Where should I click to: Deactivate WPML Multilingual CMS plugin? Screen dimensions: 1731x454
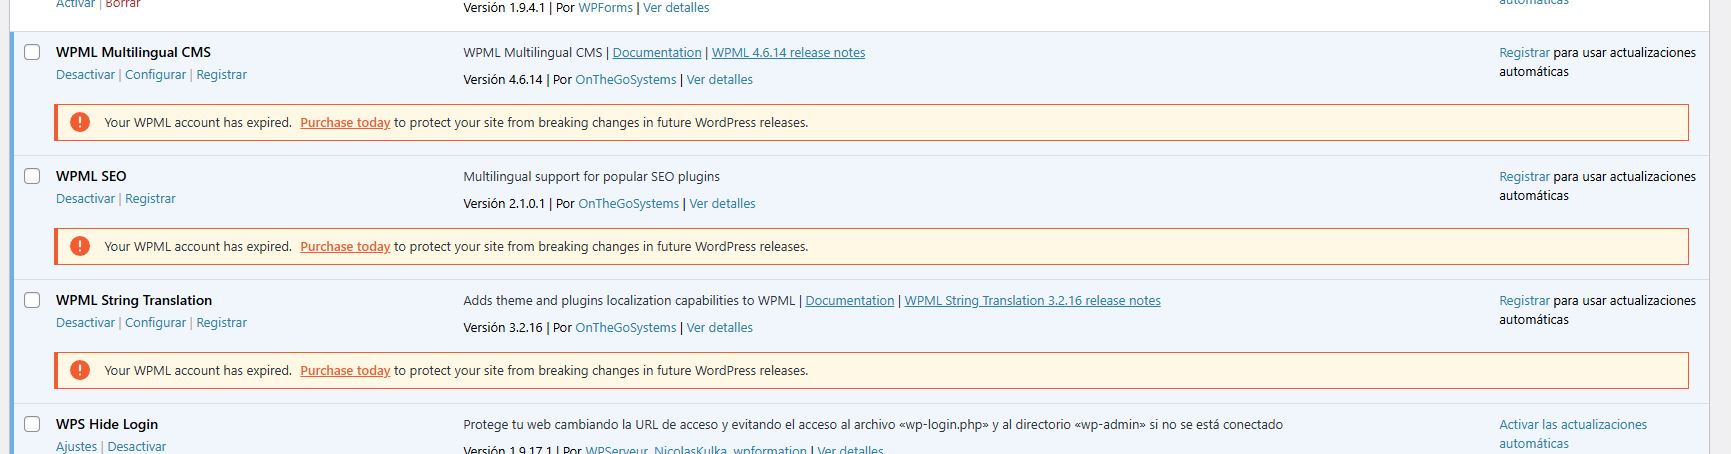click(x=85, y=75)
